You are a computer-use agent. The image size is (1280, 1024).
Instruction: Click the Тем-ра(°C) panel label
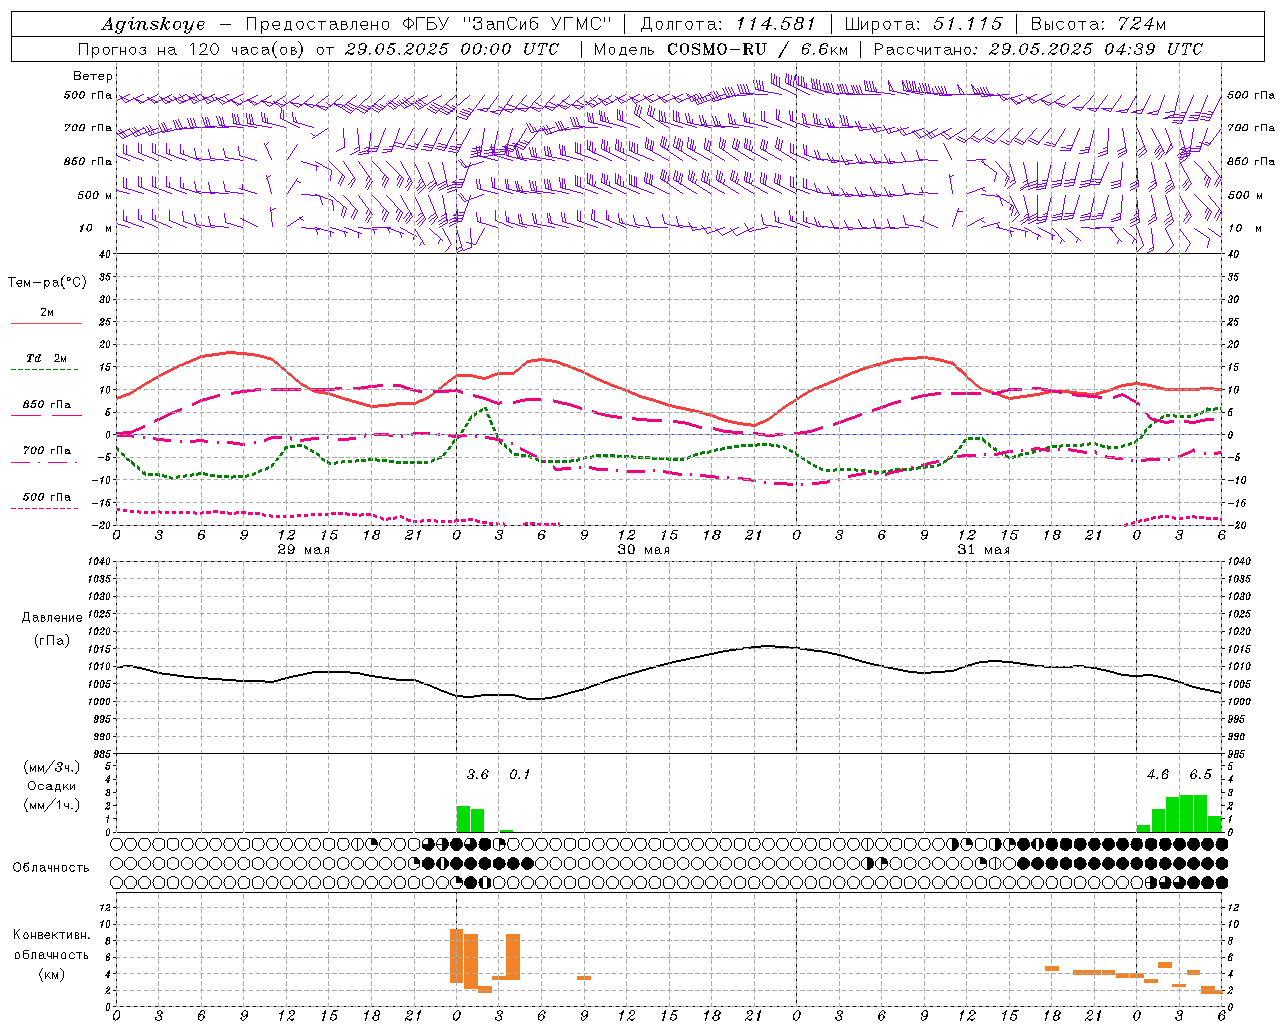click(47, 283)
